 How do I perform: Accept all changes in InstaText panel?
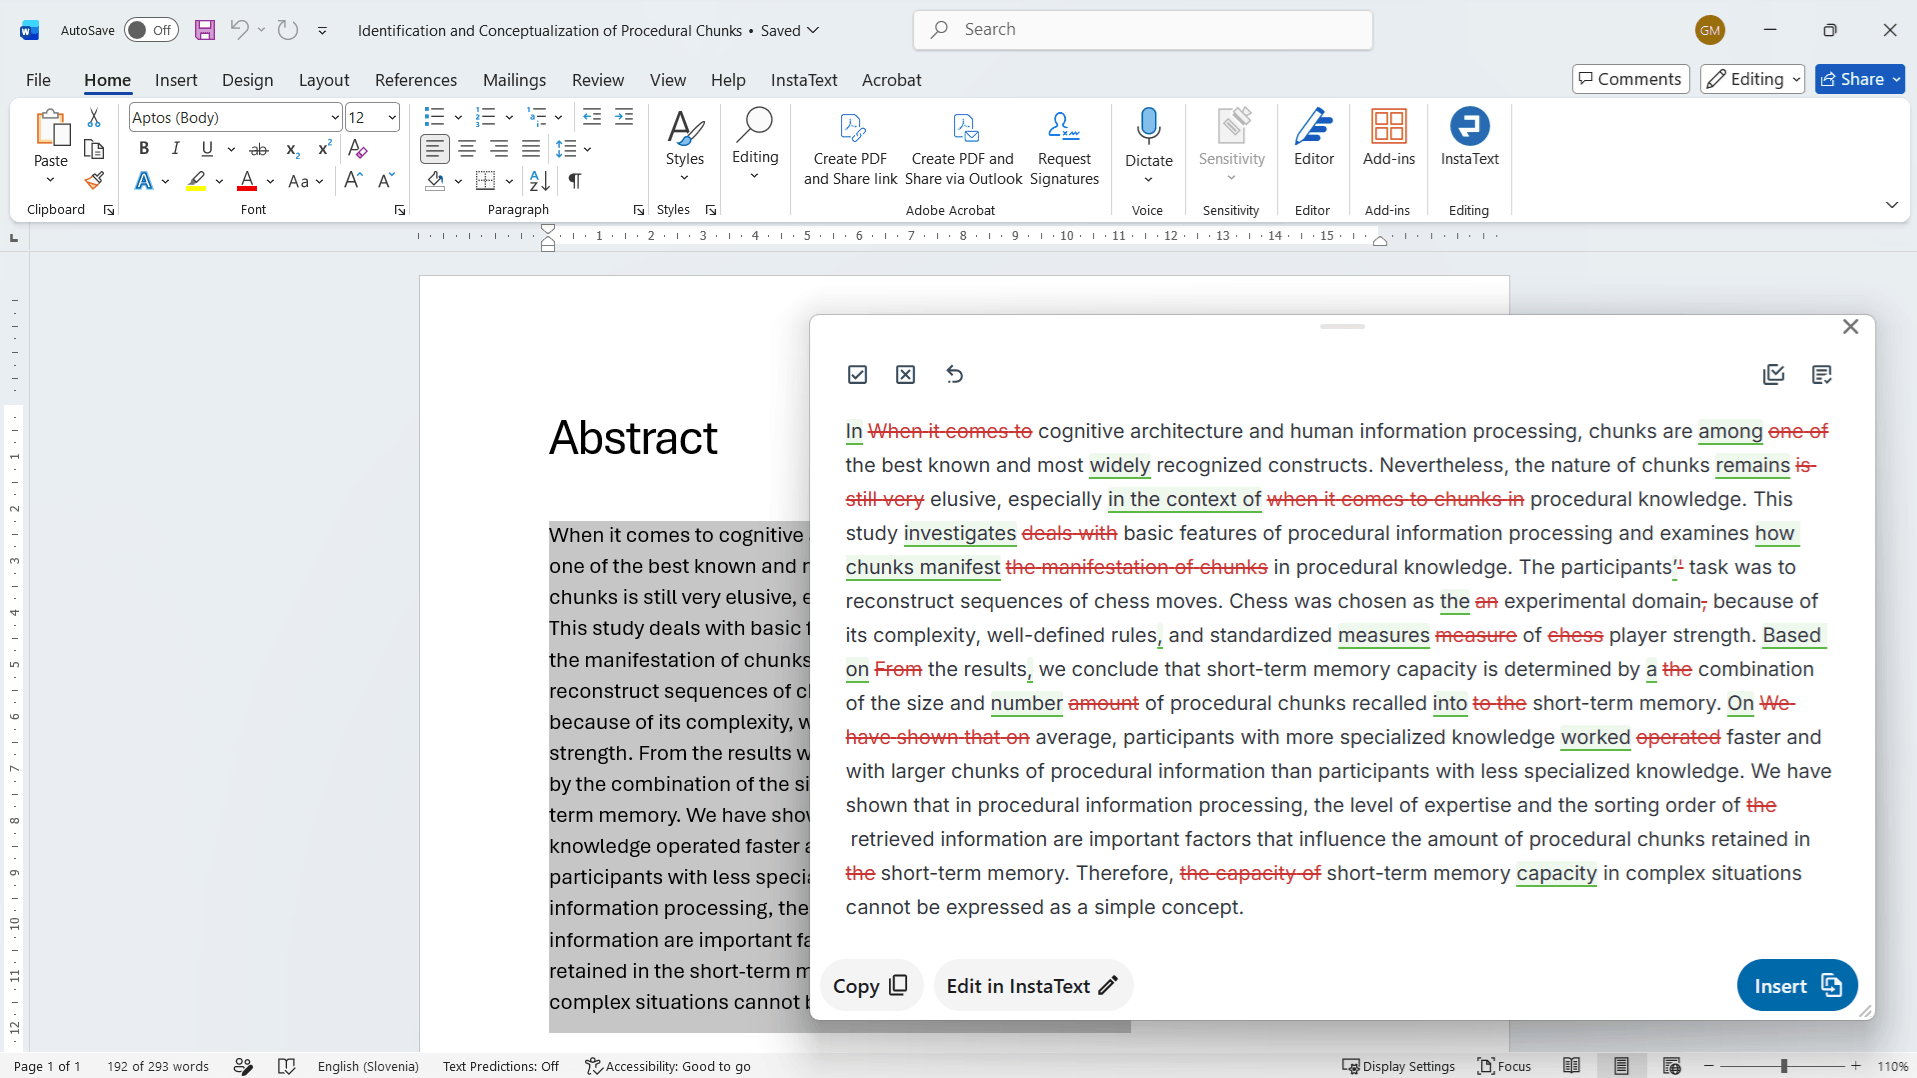point(857,374)
